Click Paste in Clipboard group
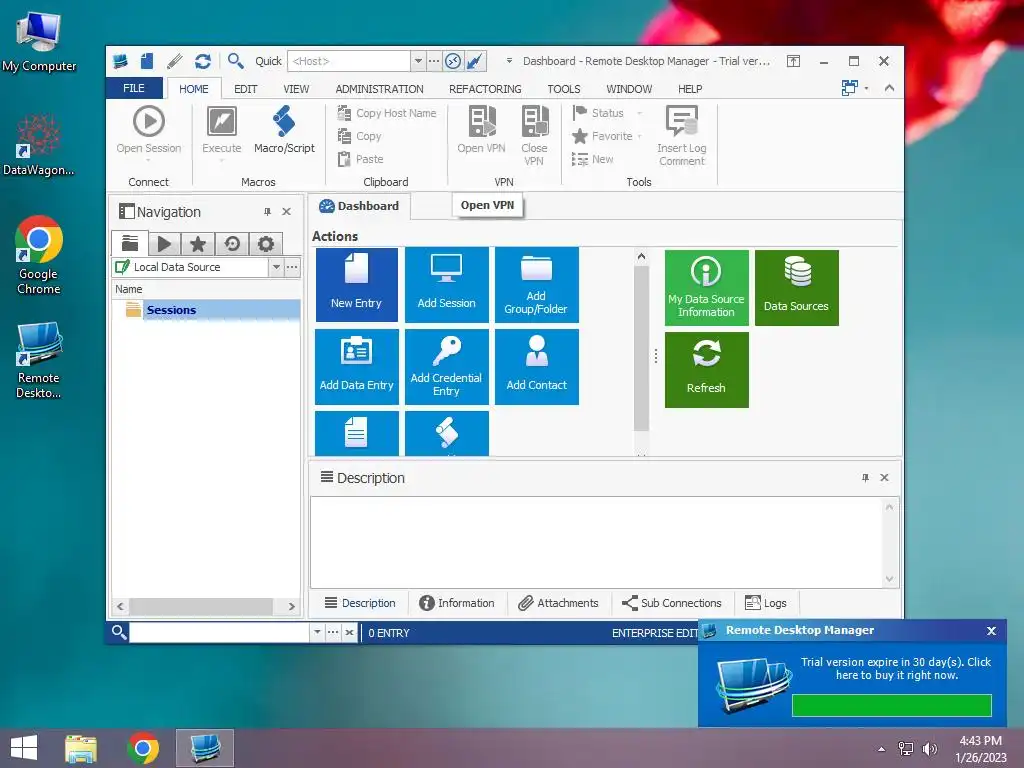The width and height of the screenshot is (1024, 768). click(x=360, y=159)
